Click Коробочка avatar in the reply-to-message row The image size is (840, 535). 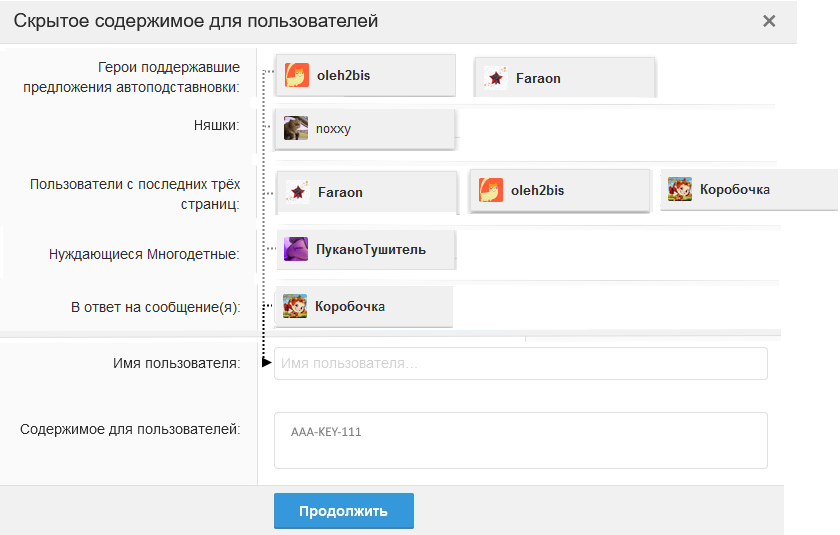[295, 306]
